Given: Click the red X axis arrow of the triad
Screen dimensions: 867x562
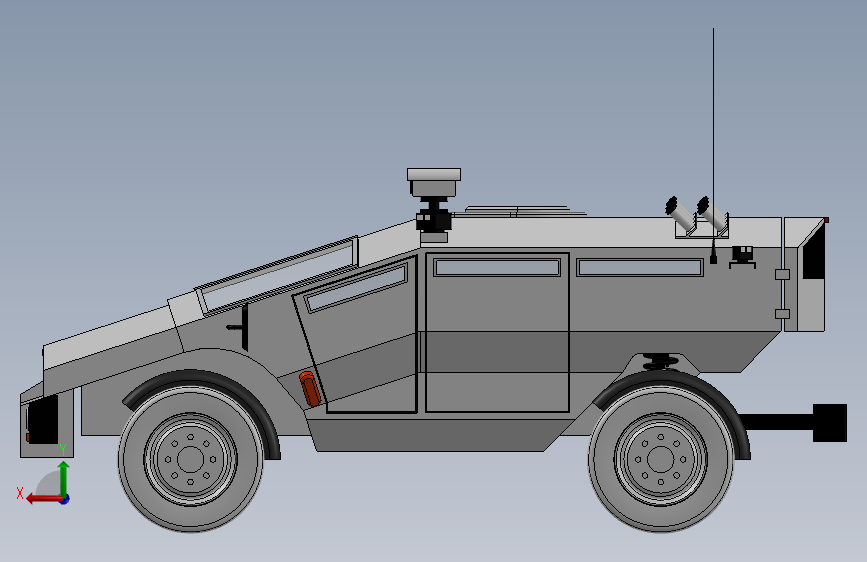Looking at the screenshot, I should pyautogui.click(x=43, y=499).
